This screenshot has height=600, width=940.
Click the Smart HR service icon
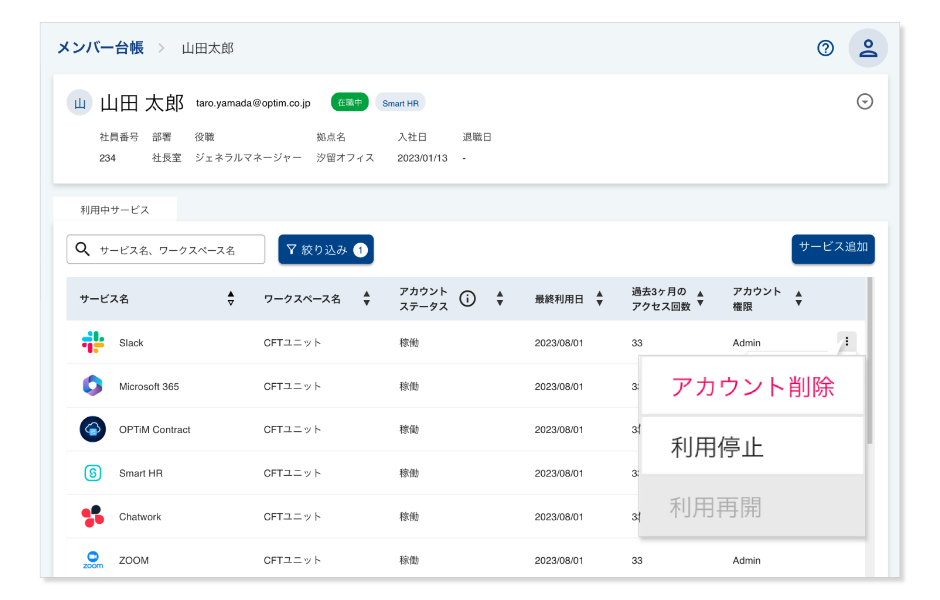[x=91, y=473]
